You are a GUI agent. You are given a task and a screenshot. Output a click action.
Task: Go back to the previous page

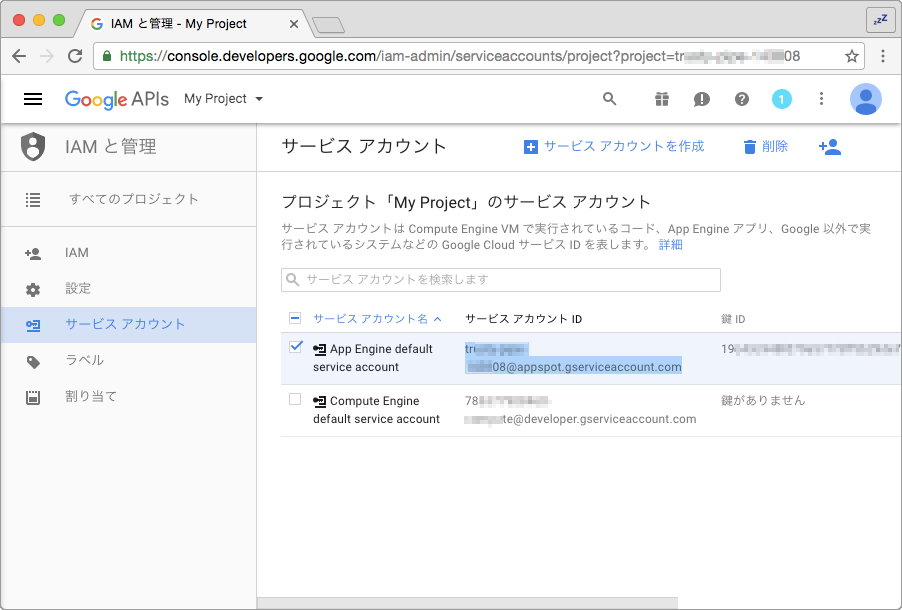click(19, 56)
